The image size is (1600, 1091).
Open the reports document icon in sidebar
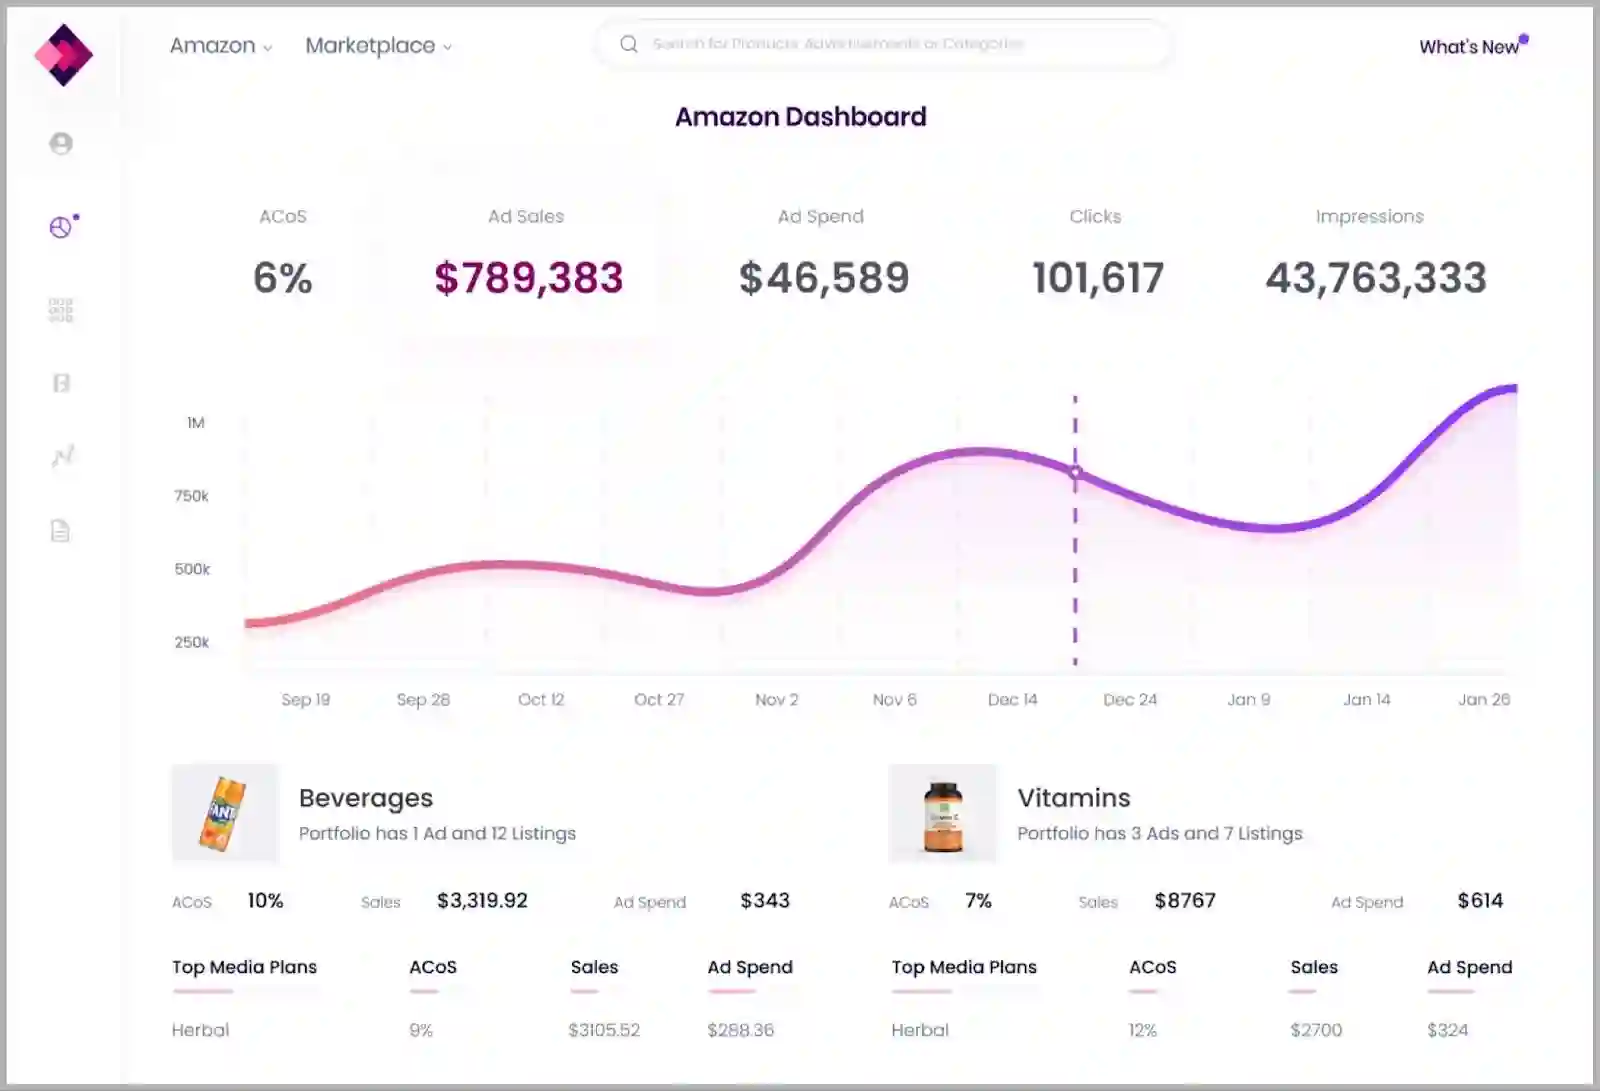[x=60, y=531]
